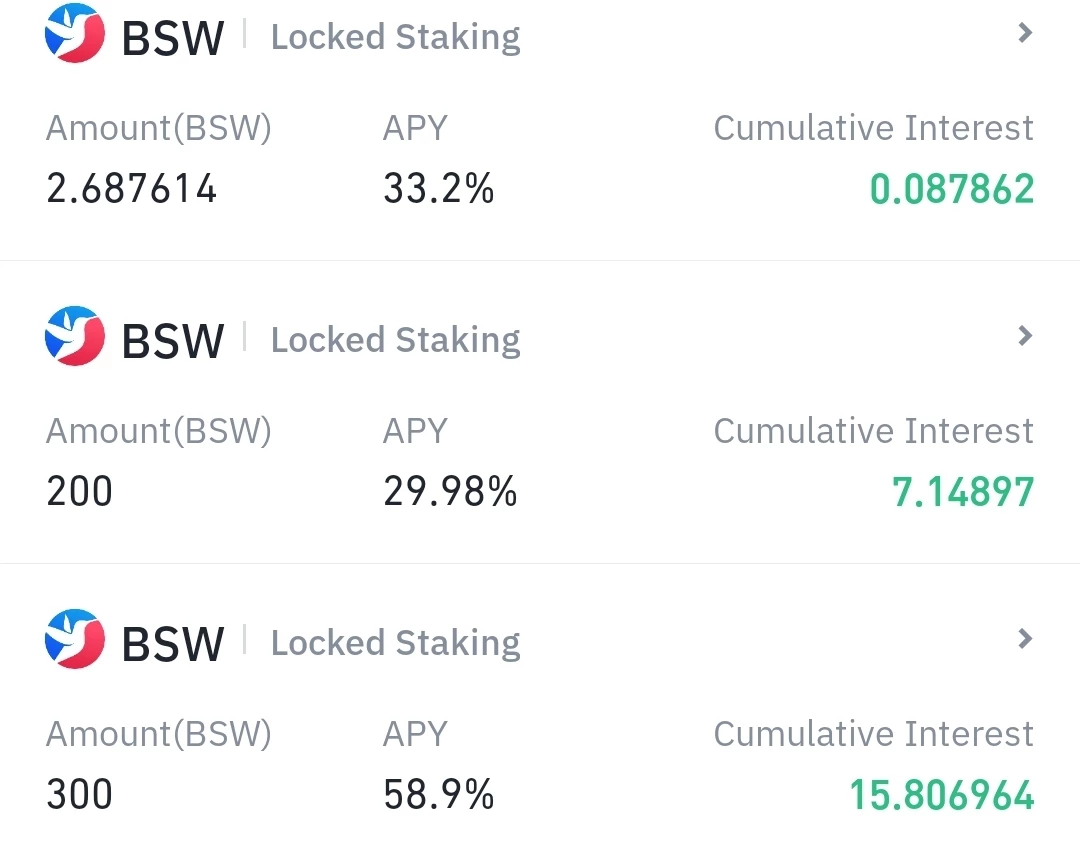Click BSW coin logo of 2.687614 position
The width and height of the screenshot is (1080, 862).
(75, 33)
